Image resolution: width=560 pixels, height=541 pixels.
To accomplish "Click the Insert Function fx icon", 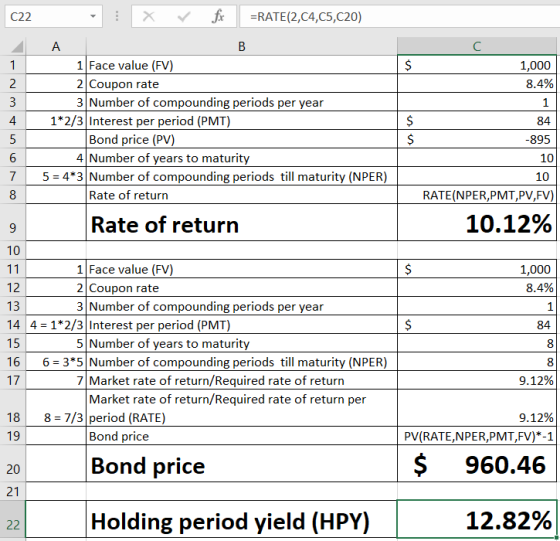I will (x=218, y=16).
